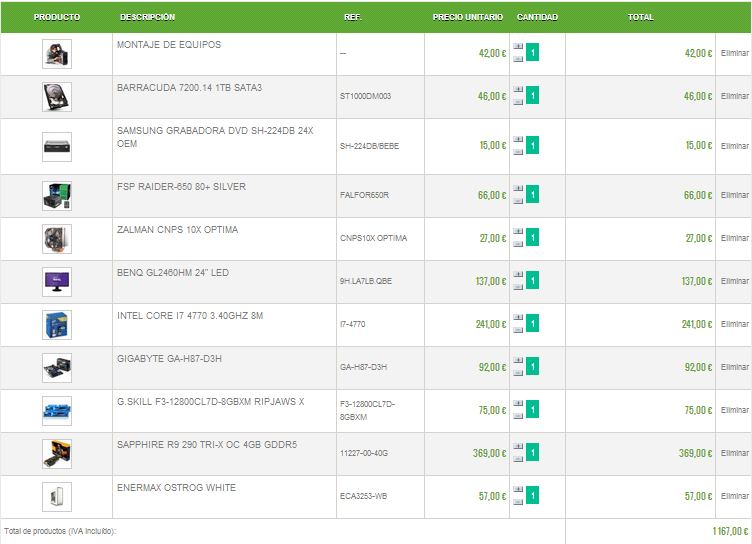Open the SAPPHIRE R9 290 TRI-X OC description

(x=207, y=445)
